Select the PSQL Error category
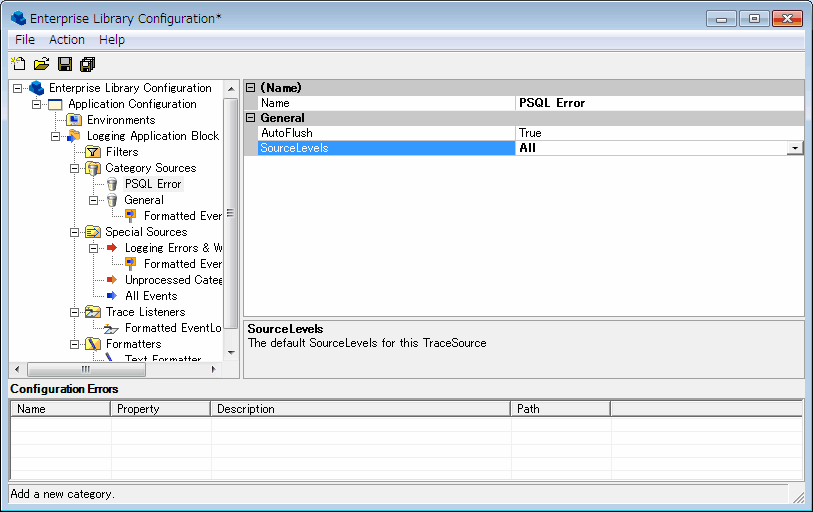Screen dimensions: 813x512 coord(153,184)
